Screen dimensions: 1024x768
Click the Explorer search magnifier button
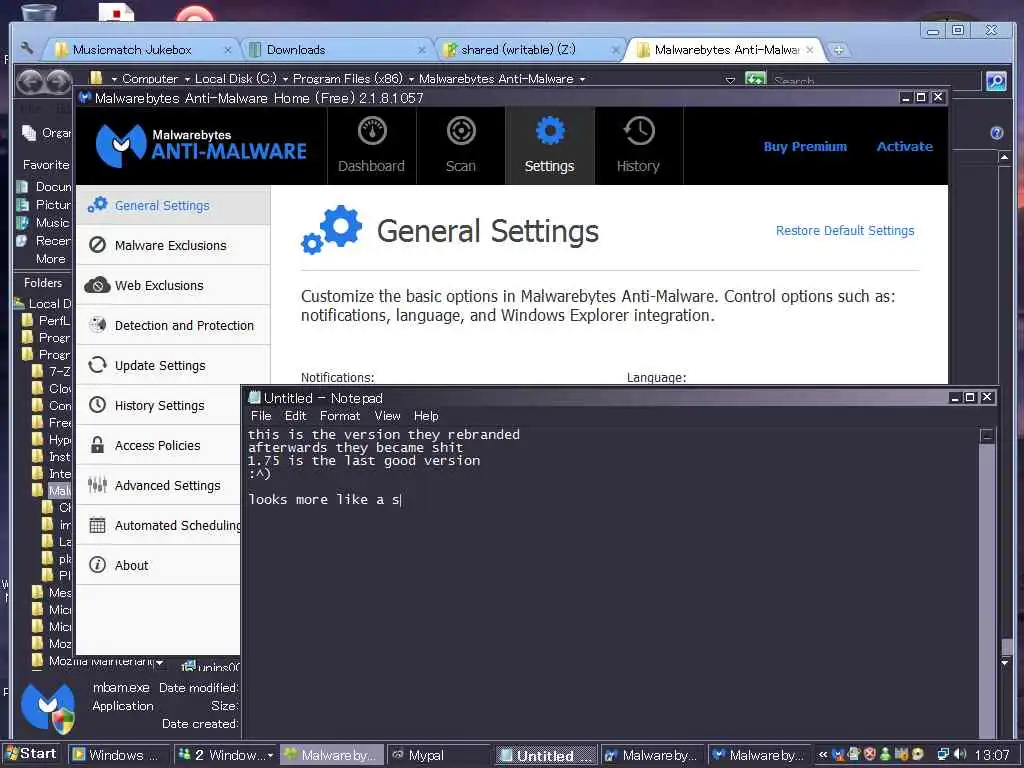click(x=996, y=81)
